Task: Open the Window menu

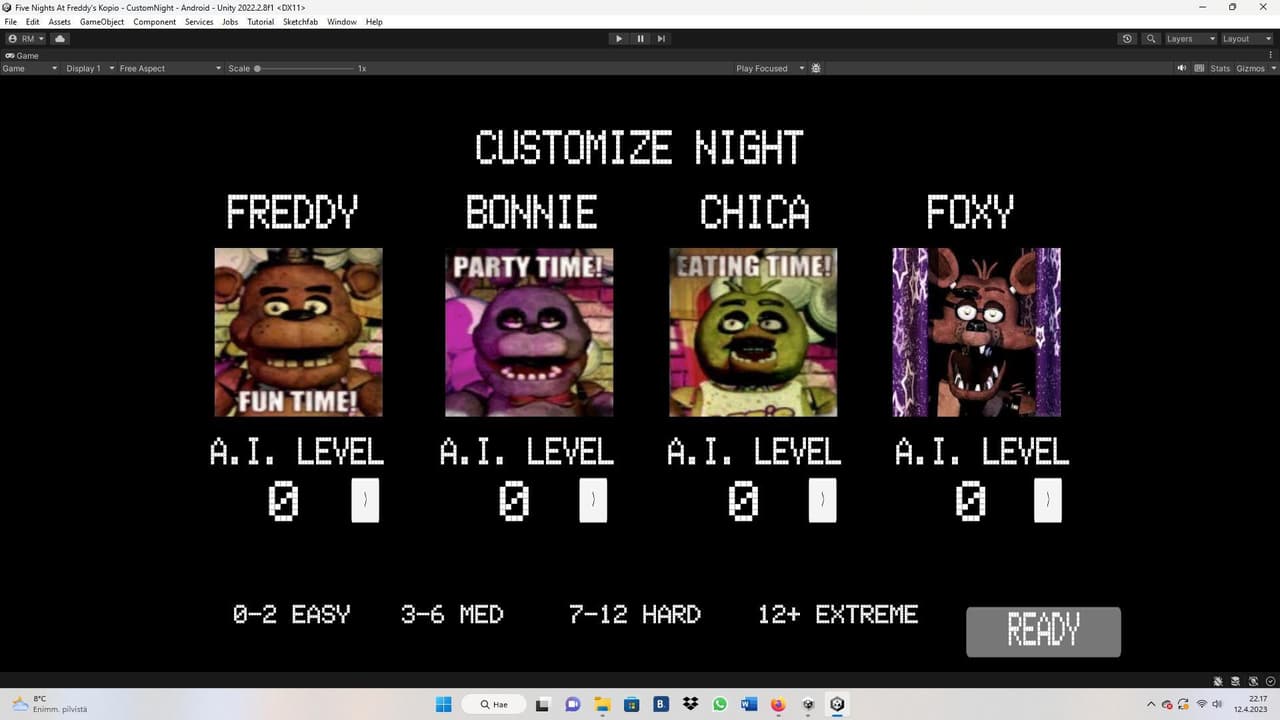Action: click(342, 22)
